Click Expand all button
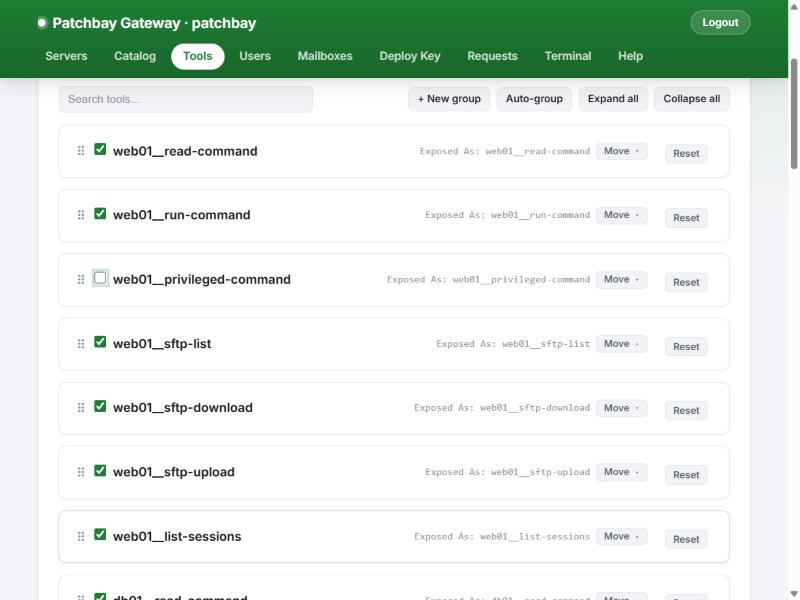800x600 pixels. click(613, 99)
